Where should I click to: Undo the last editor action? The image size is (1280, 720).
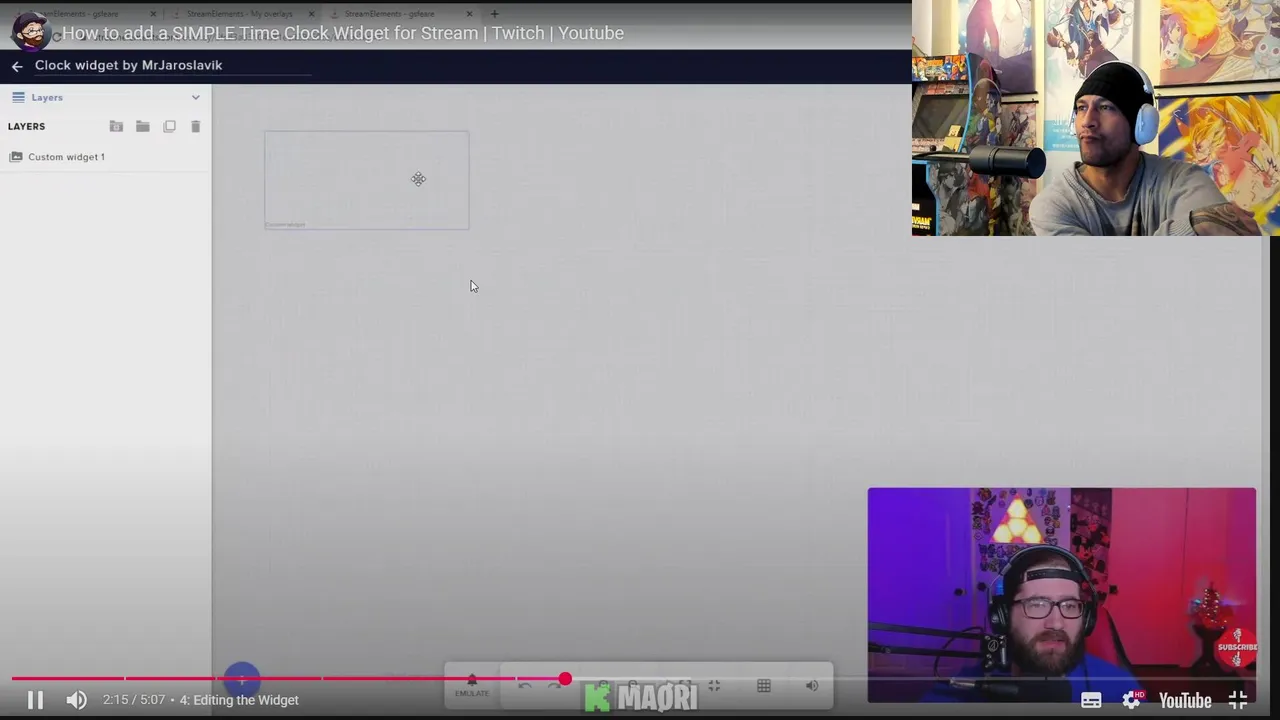(525, 685)
